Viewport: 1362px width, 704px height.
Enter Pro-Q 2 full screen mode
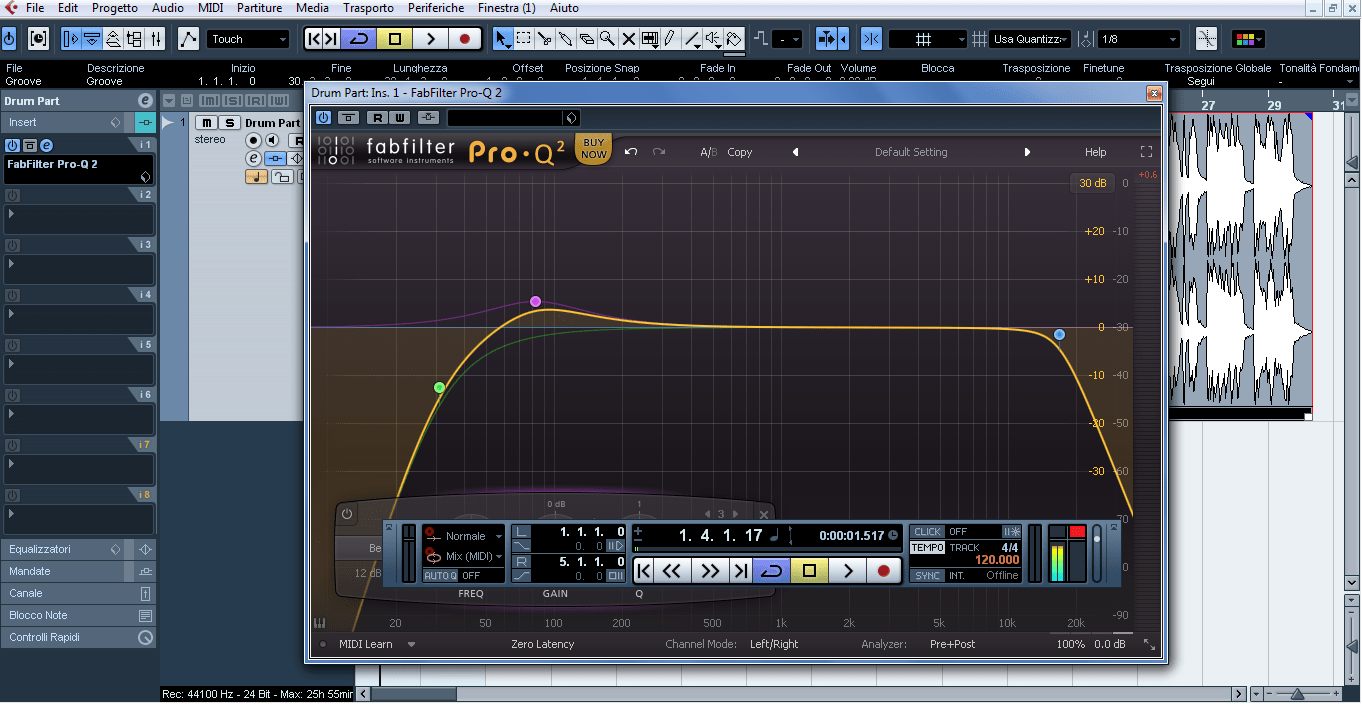[x=1146, y=152]
